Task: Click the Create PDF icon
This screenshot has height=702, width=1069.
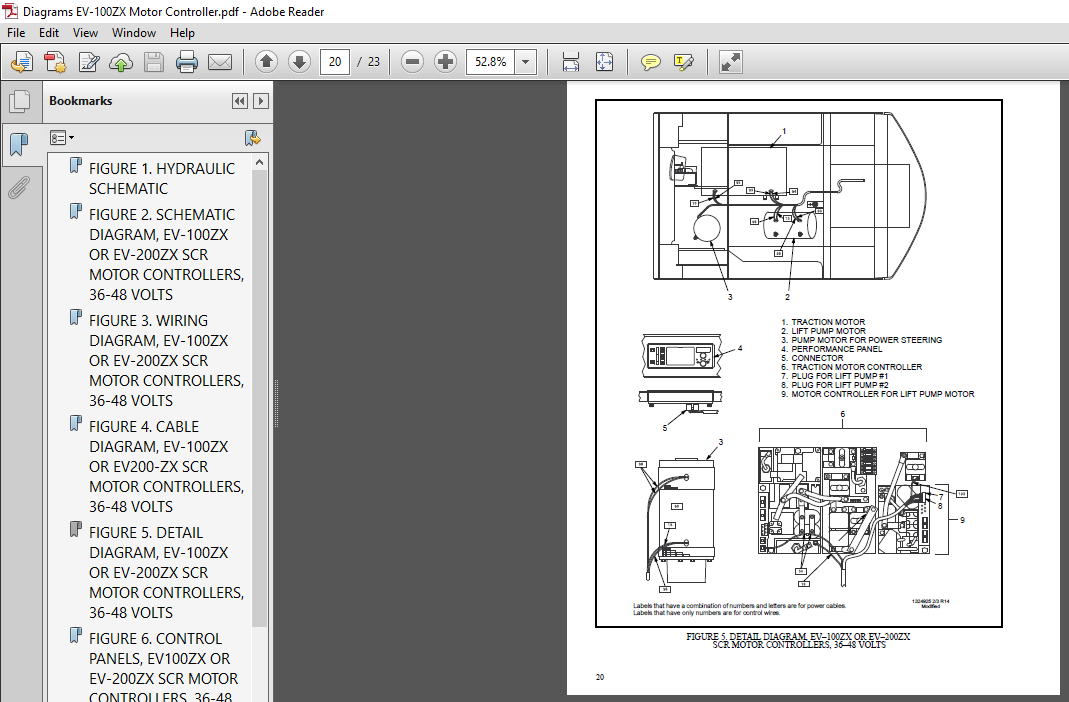Action: point(55,62)
